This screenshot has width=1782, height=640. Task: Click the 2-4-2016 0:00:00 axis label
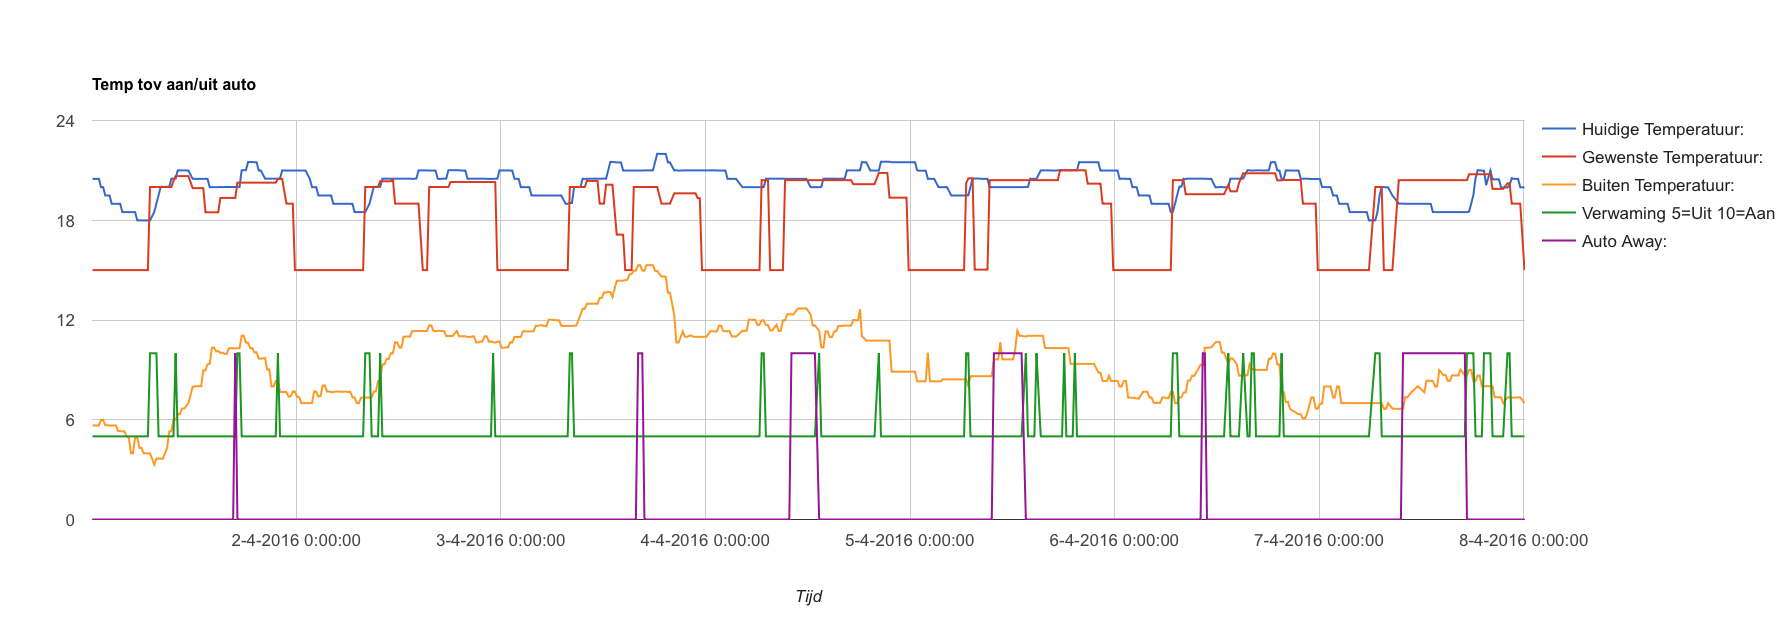(296, 541)
